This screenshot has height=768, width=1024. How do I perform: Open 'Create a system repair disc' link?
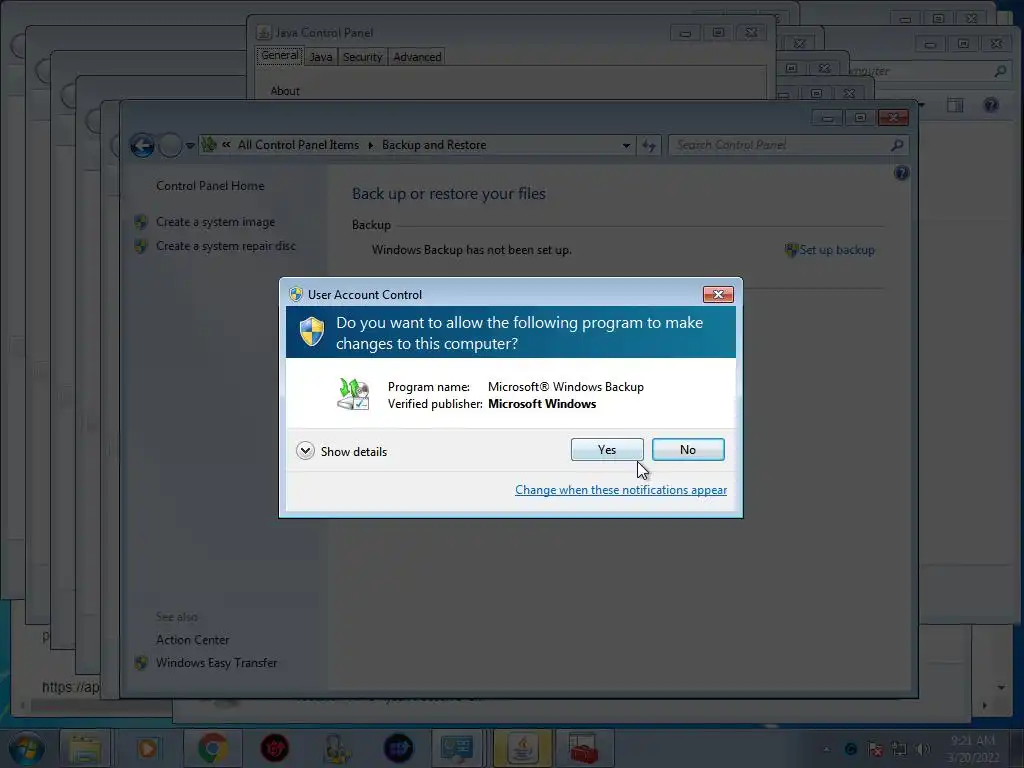(225, 246)
